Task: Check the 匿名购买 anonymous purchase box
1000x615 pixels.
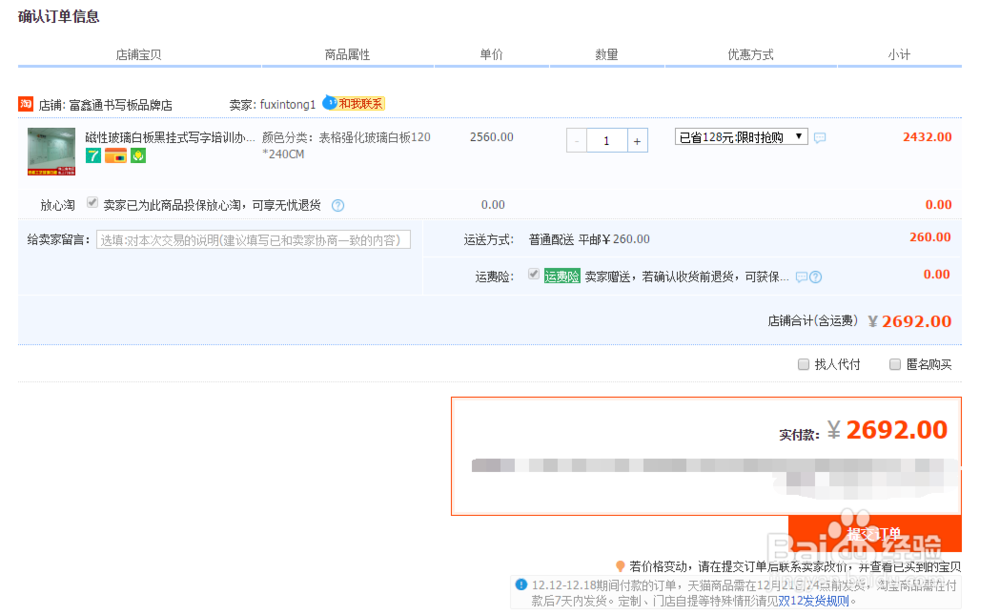Action: 894,363
